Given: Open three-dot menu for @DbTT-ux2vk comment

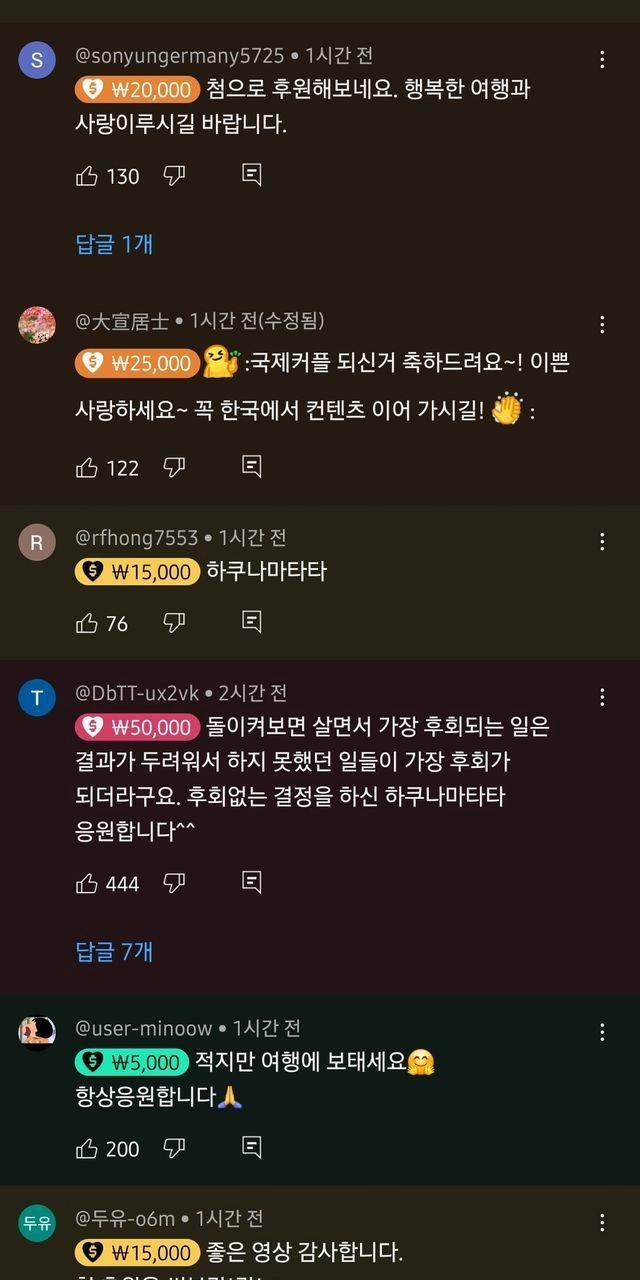Looking at the screenshot, I should tap(602, 697).
